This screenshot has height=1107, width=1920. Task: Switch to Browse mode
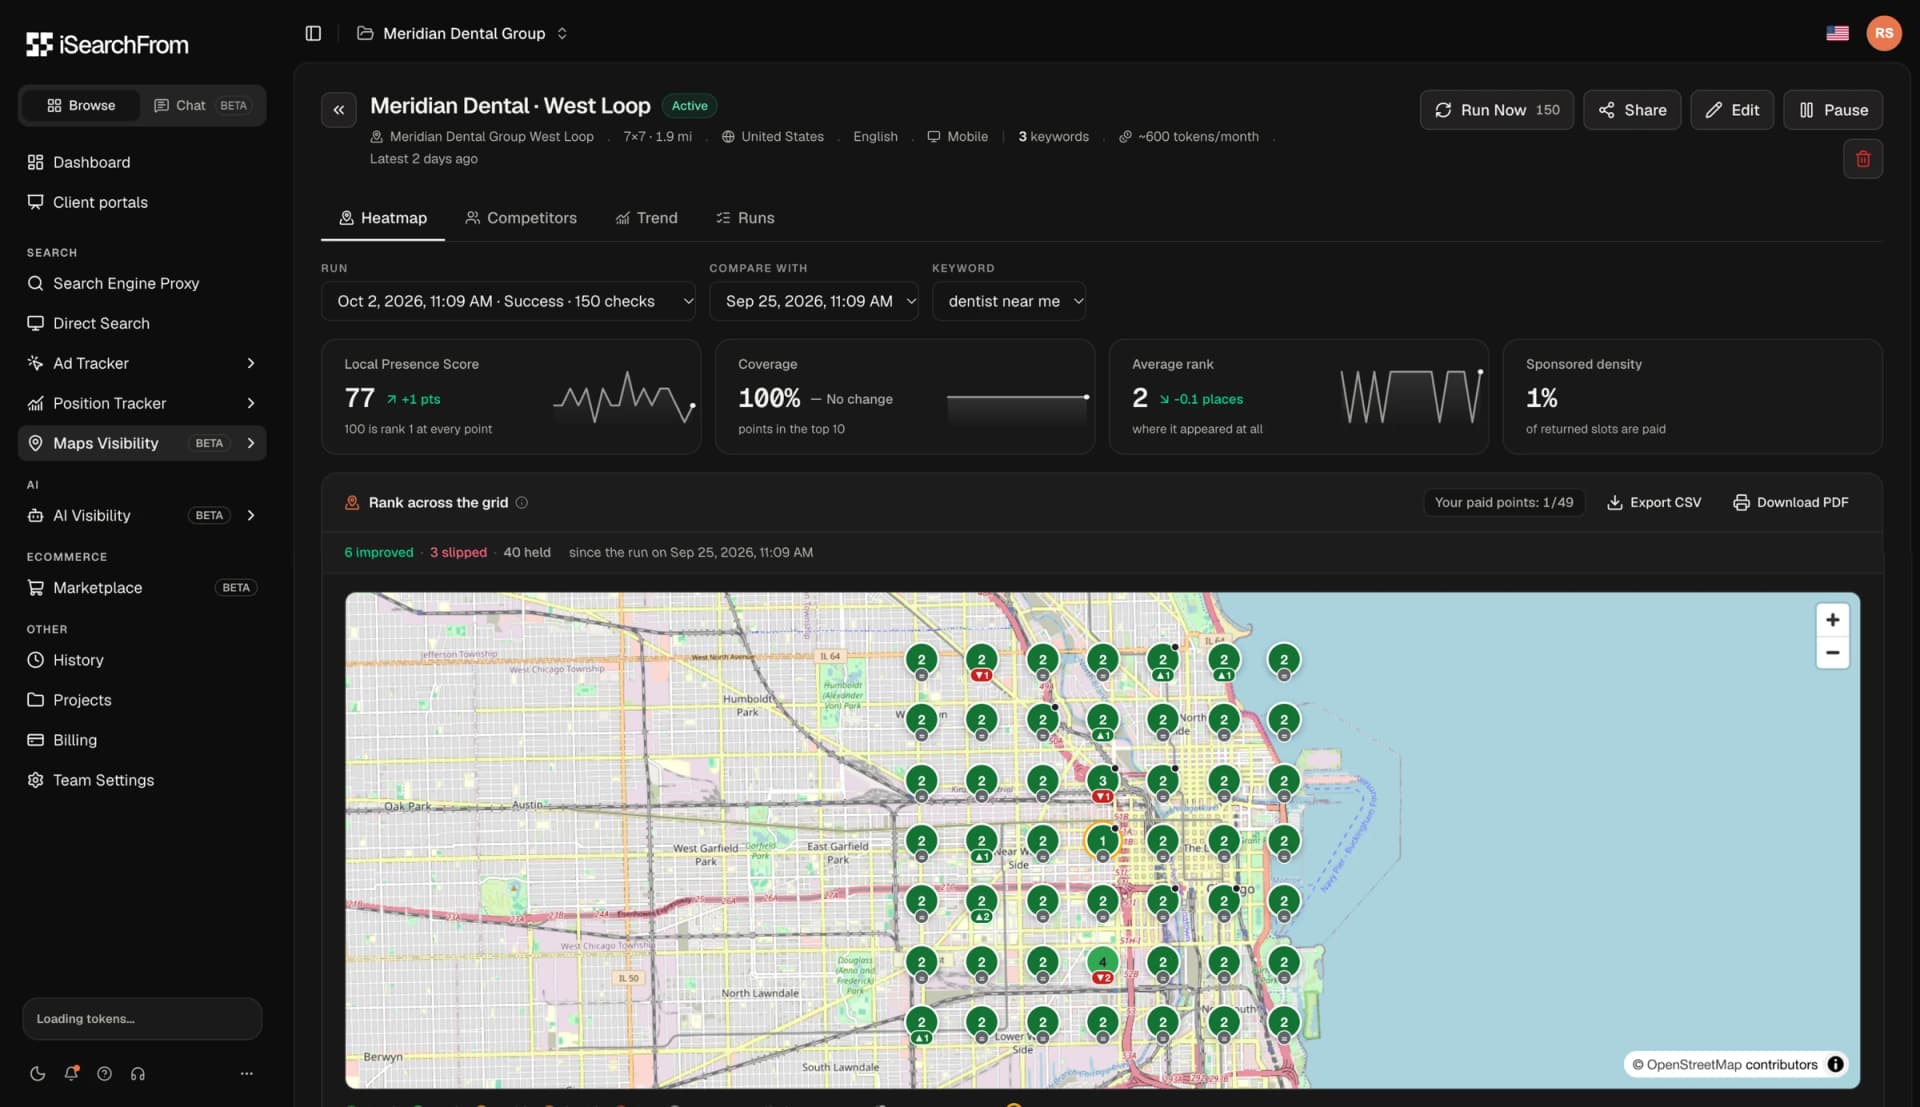pos(81,105)
